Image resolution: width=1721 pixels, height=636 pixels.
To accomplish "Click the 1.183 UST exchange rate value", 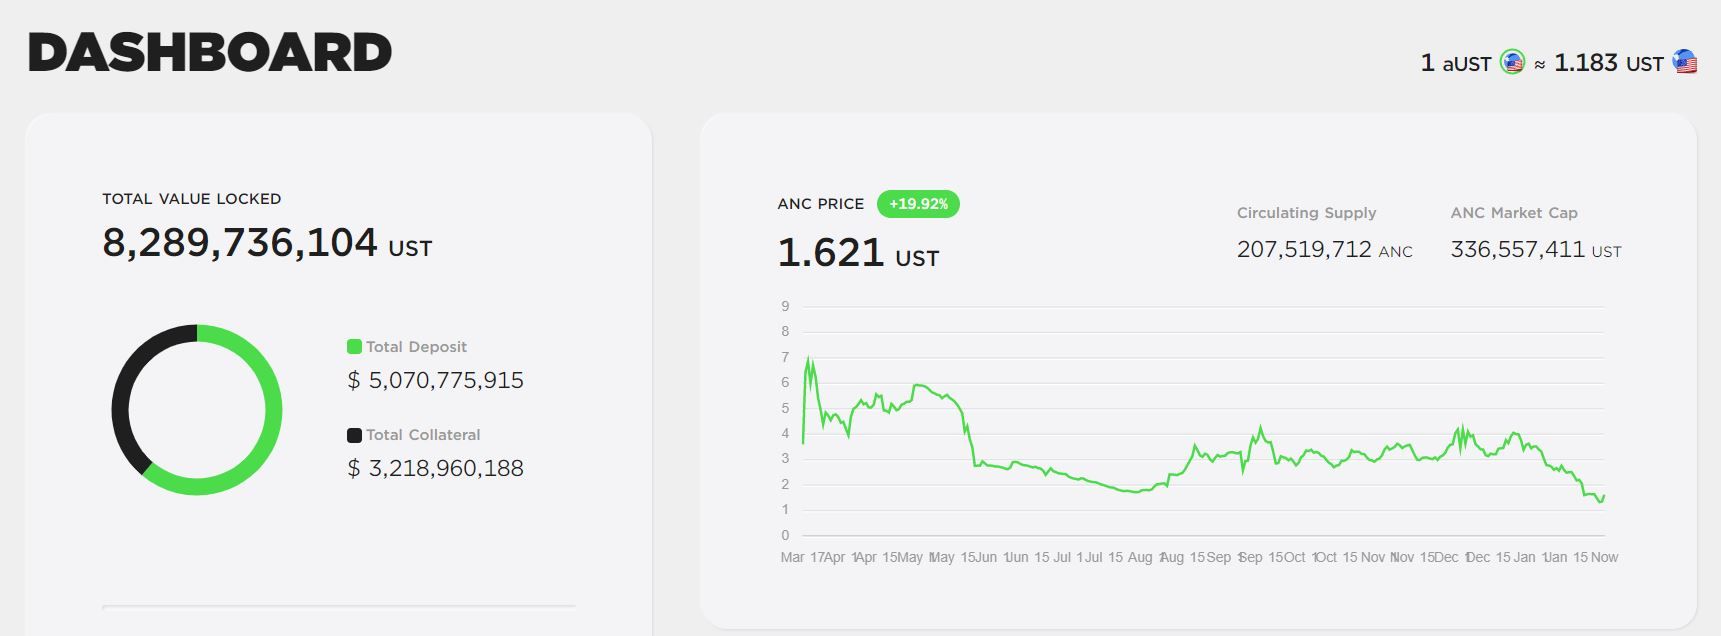I will 1609,63.
